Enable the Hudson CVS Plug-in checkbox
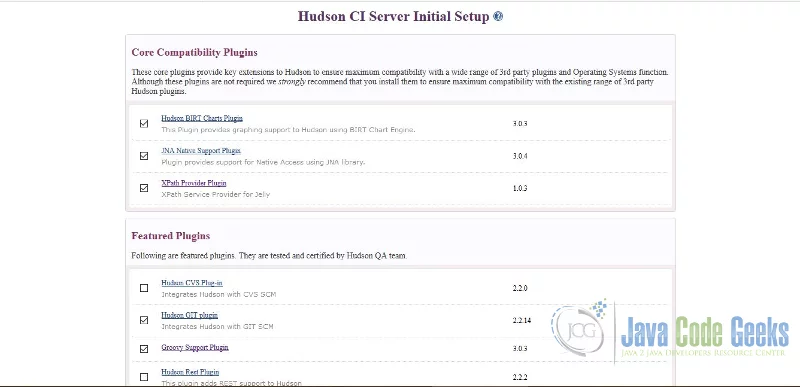 pyautogui.click(x=144, y=288)
